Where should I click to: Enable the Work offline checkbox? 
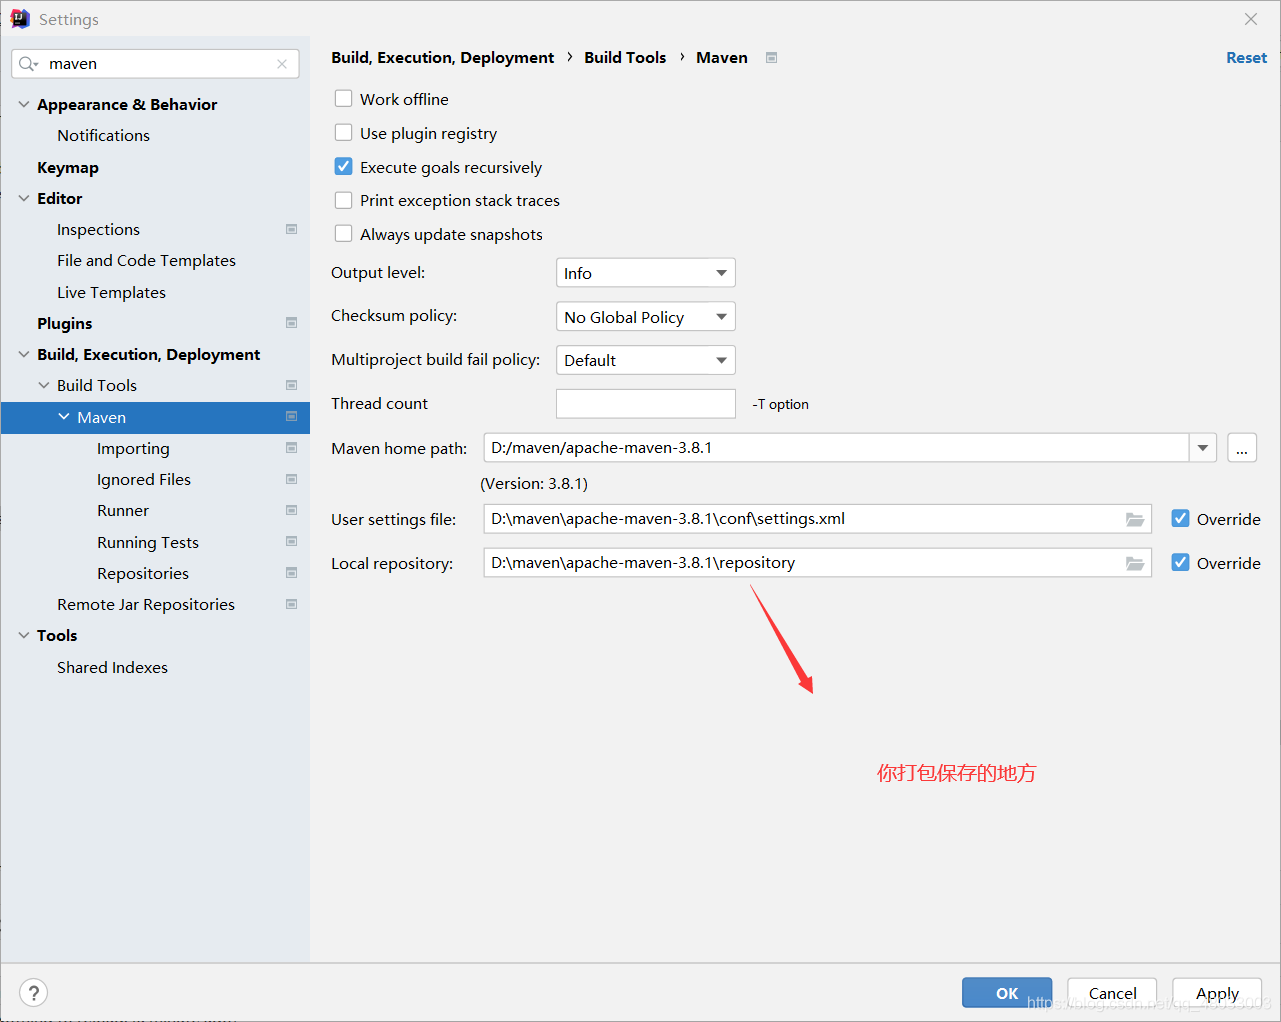point(344,99)
